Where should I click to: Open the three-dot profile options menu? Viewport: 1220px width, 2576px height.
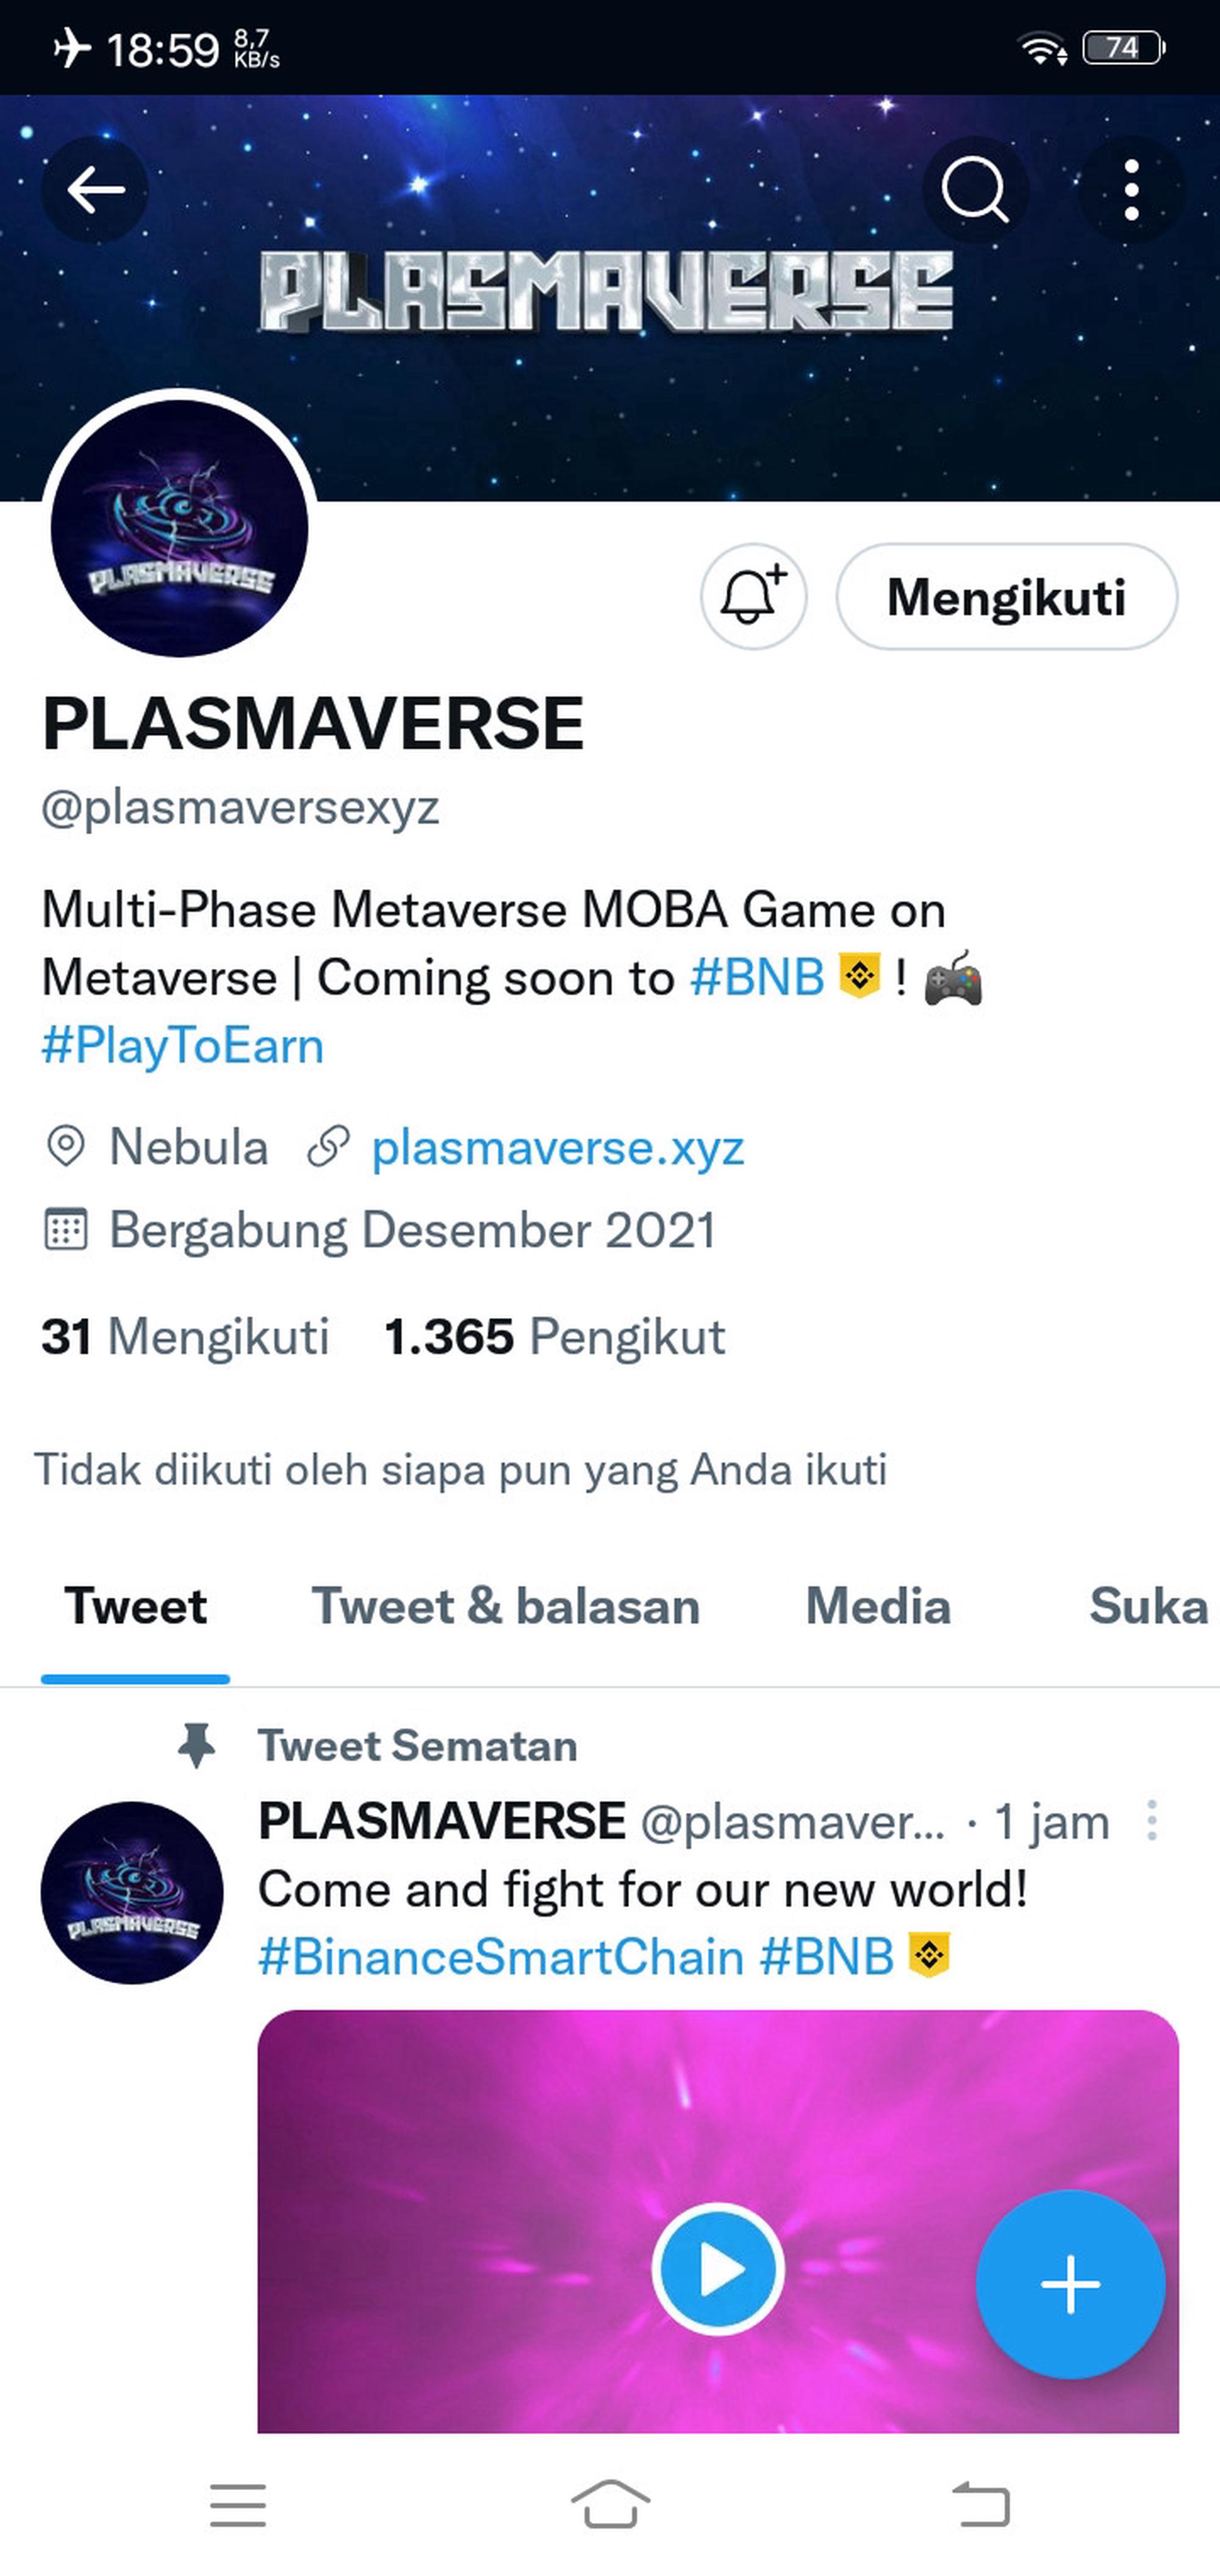pos(1131,190)
